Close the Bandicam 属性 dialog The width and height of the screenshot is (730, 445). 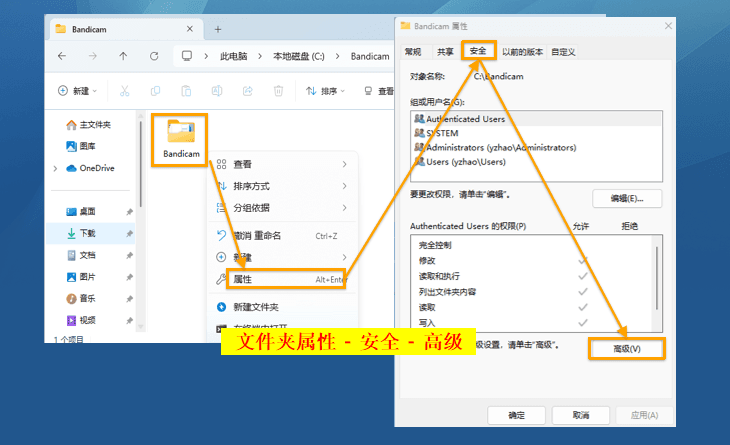(x=668, y=26)
